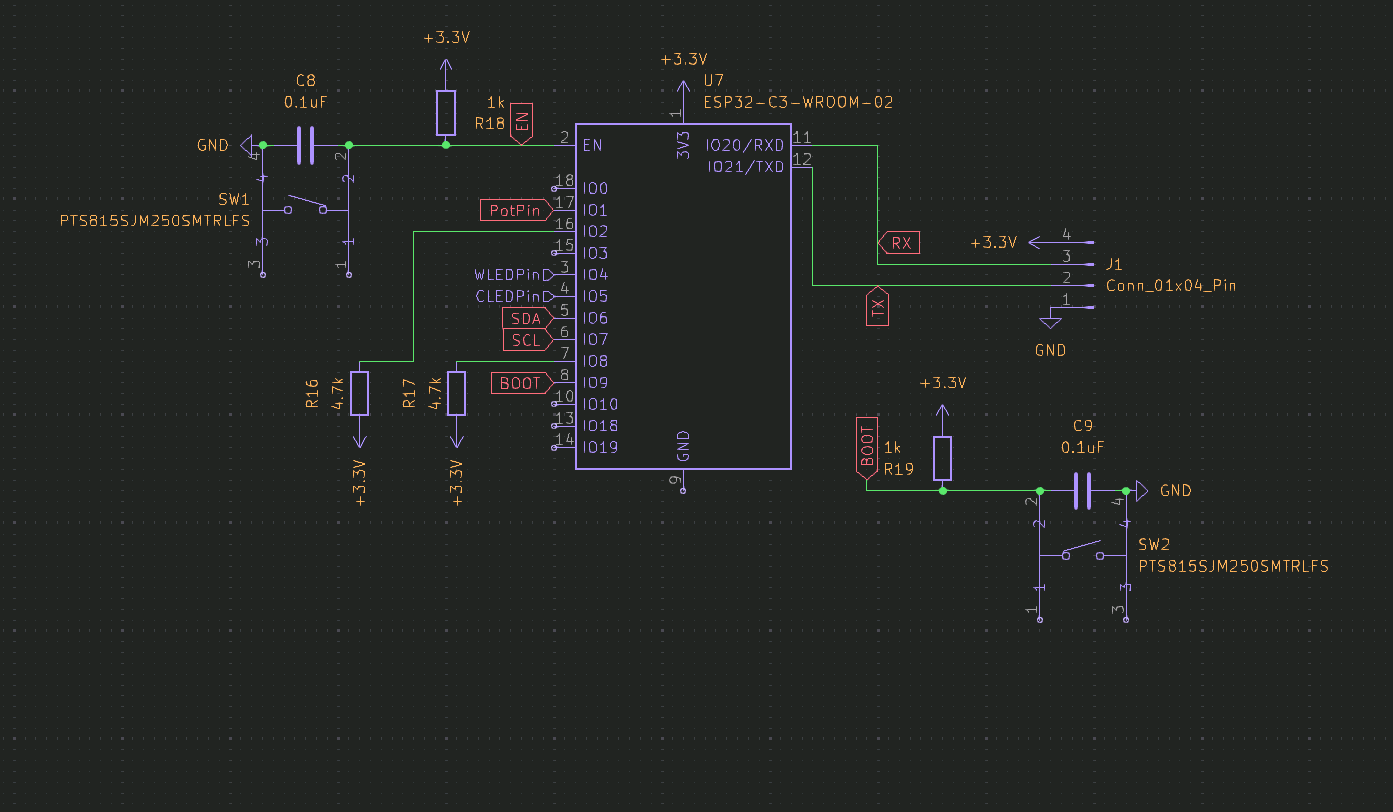Select the EN global label near R18

point(521,123)
